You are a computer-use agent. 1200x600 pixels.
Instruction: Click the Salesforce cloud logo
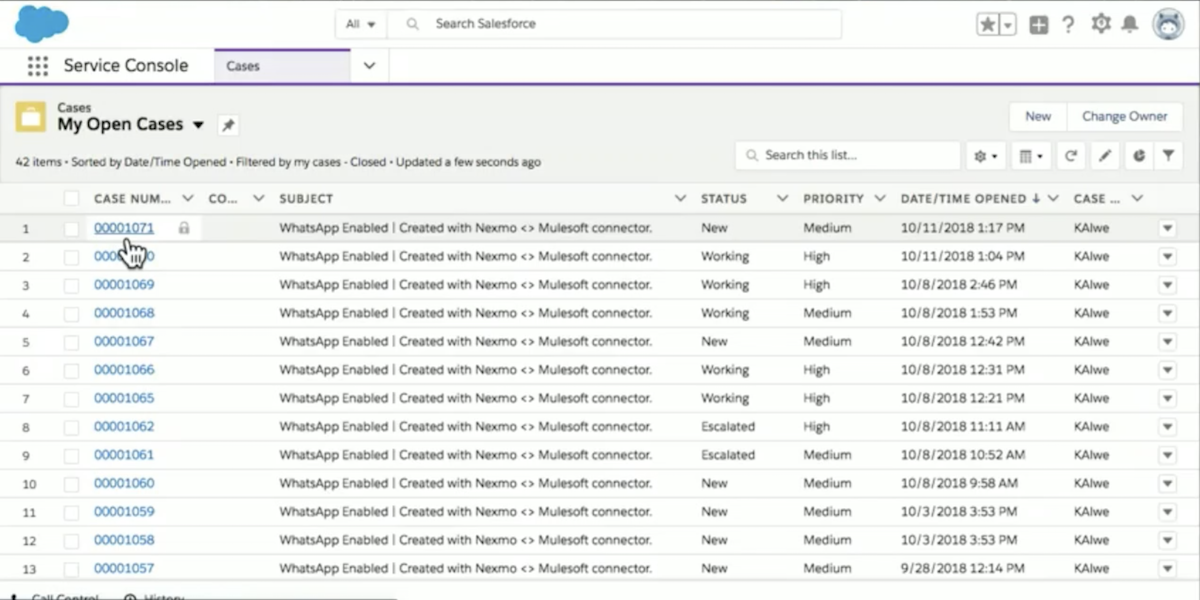42,23
